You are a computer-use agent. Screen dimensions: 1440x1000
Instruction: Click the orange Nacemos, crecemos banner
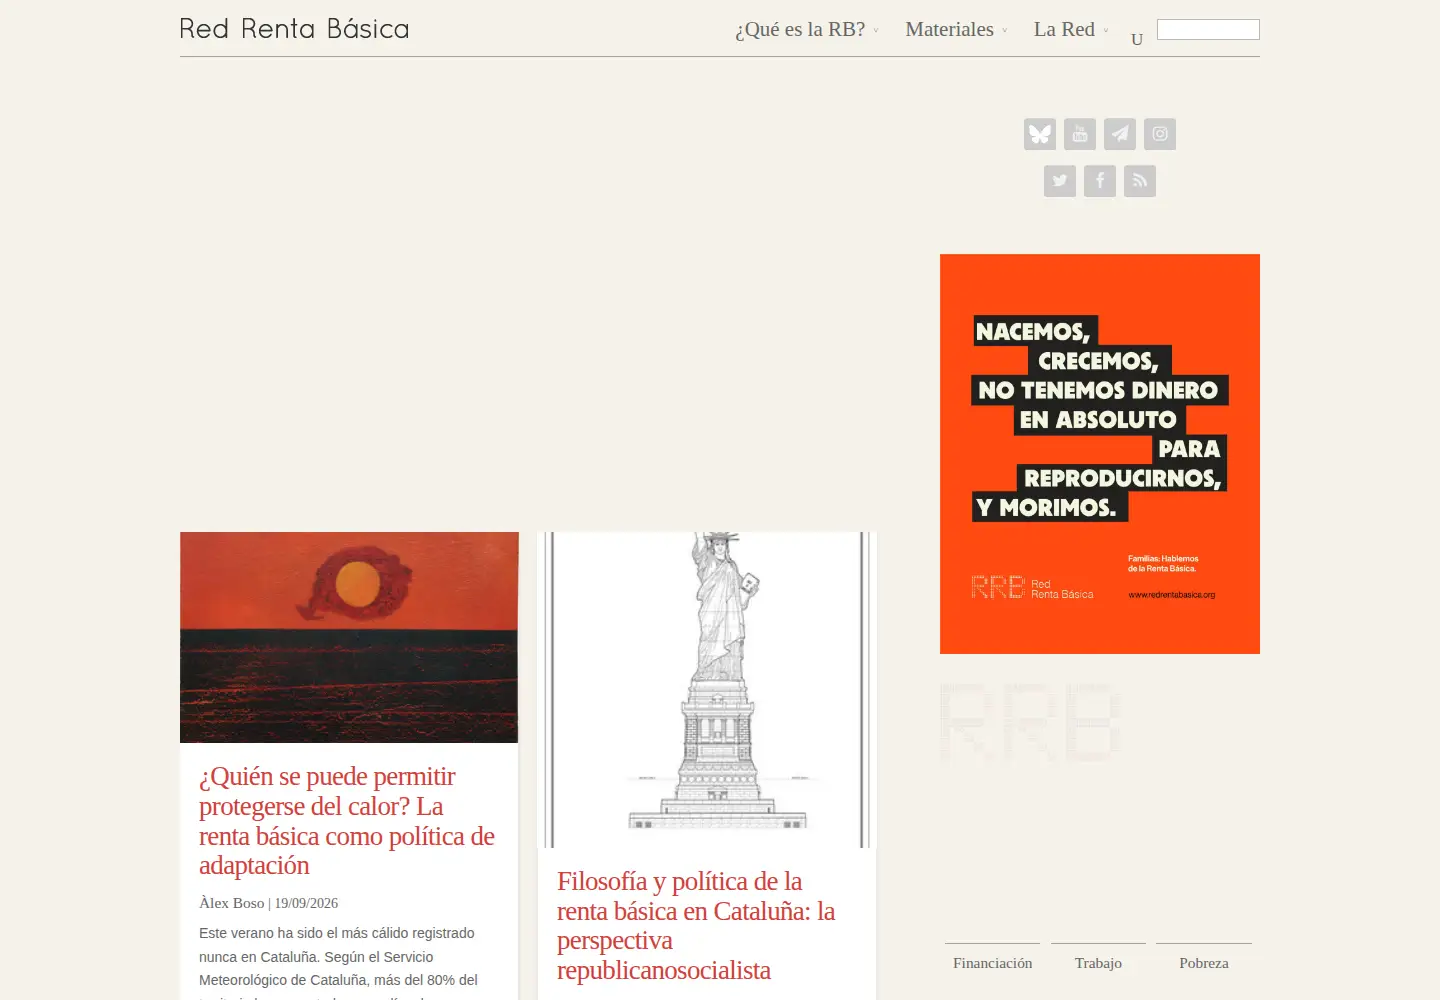click(1100, 454)
